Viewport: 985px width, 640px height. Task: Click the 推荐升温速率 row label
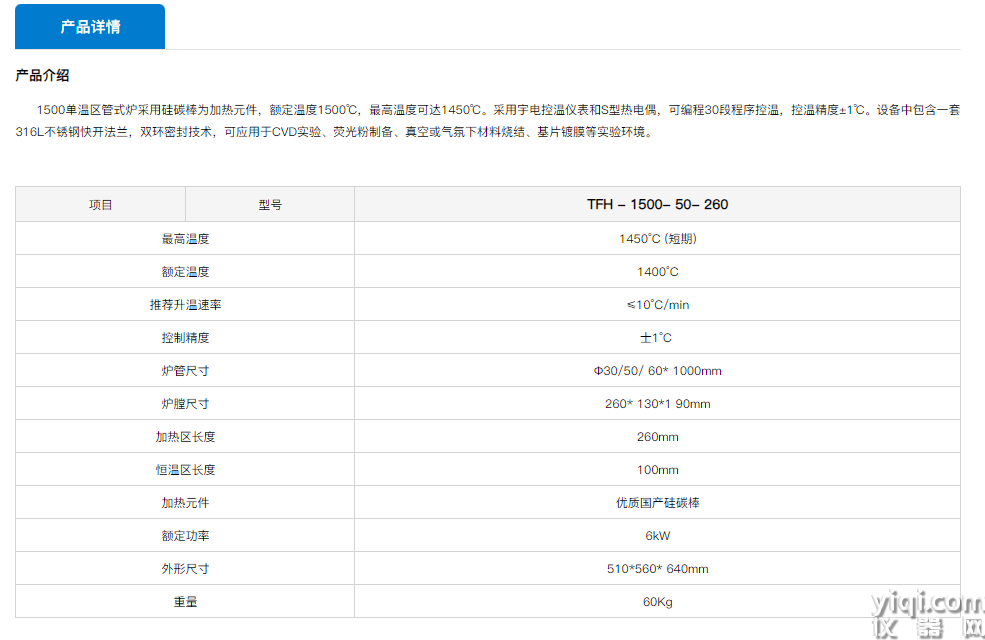pos(185,305)
